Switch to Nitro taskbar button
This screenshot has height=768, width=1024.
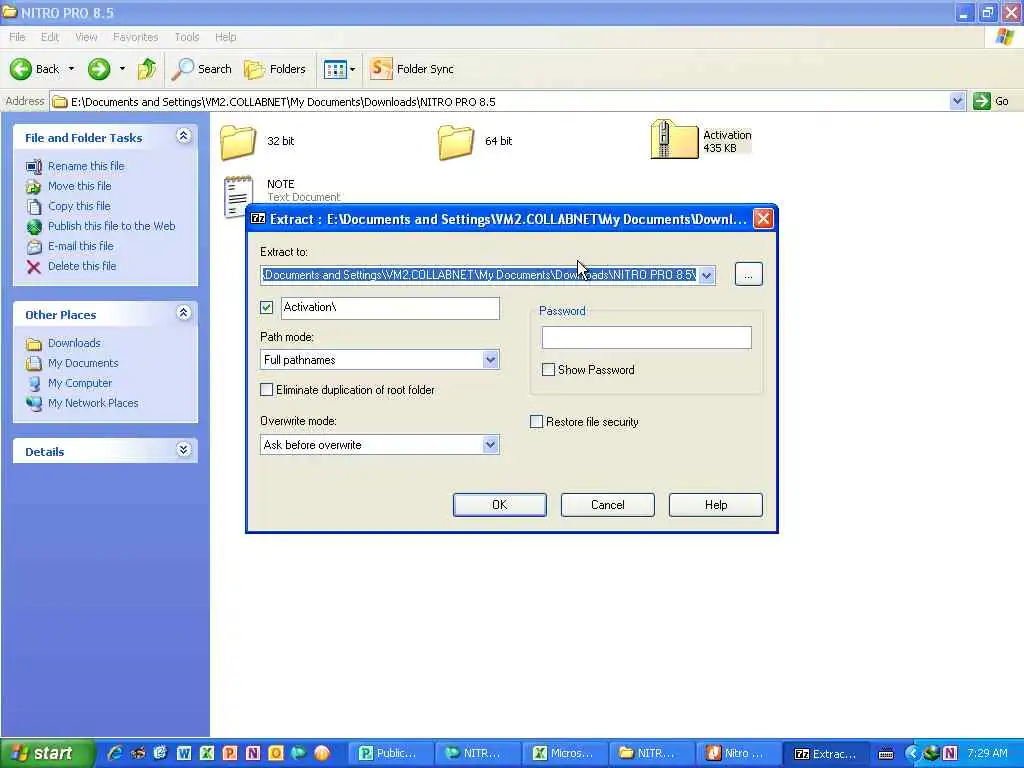738,753
